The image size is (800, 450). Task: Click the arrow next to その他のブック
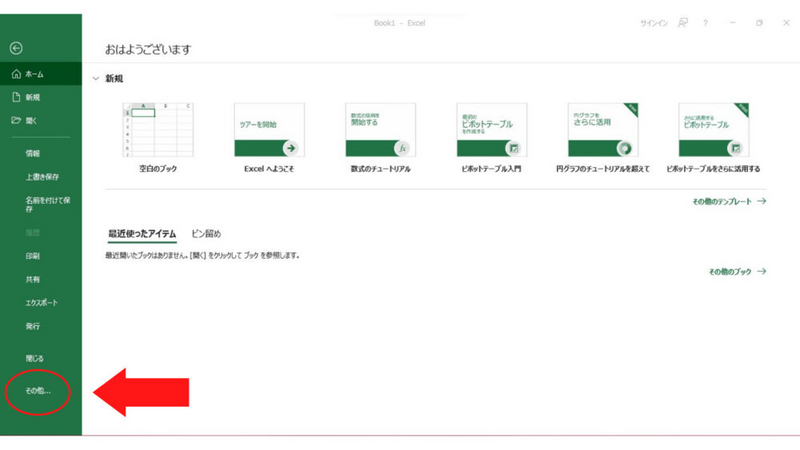click(x=762, y=271)
